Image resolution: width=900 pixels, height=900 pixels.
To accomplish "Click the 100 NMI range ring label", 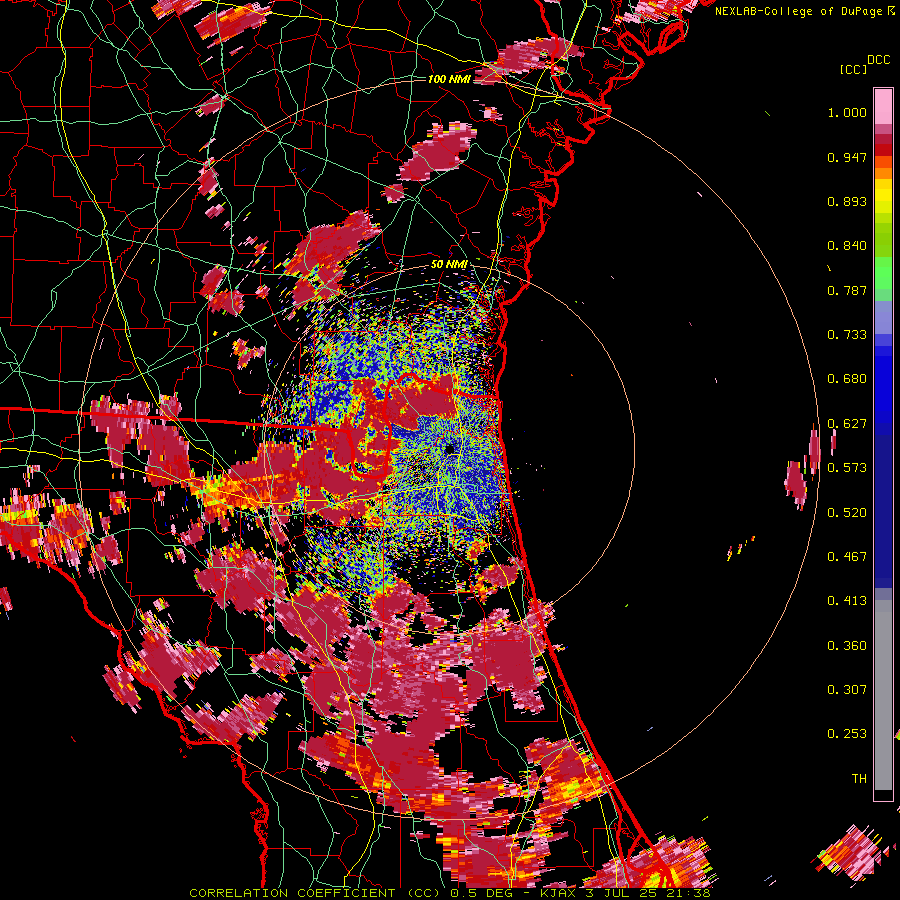I will click(449, 79).
